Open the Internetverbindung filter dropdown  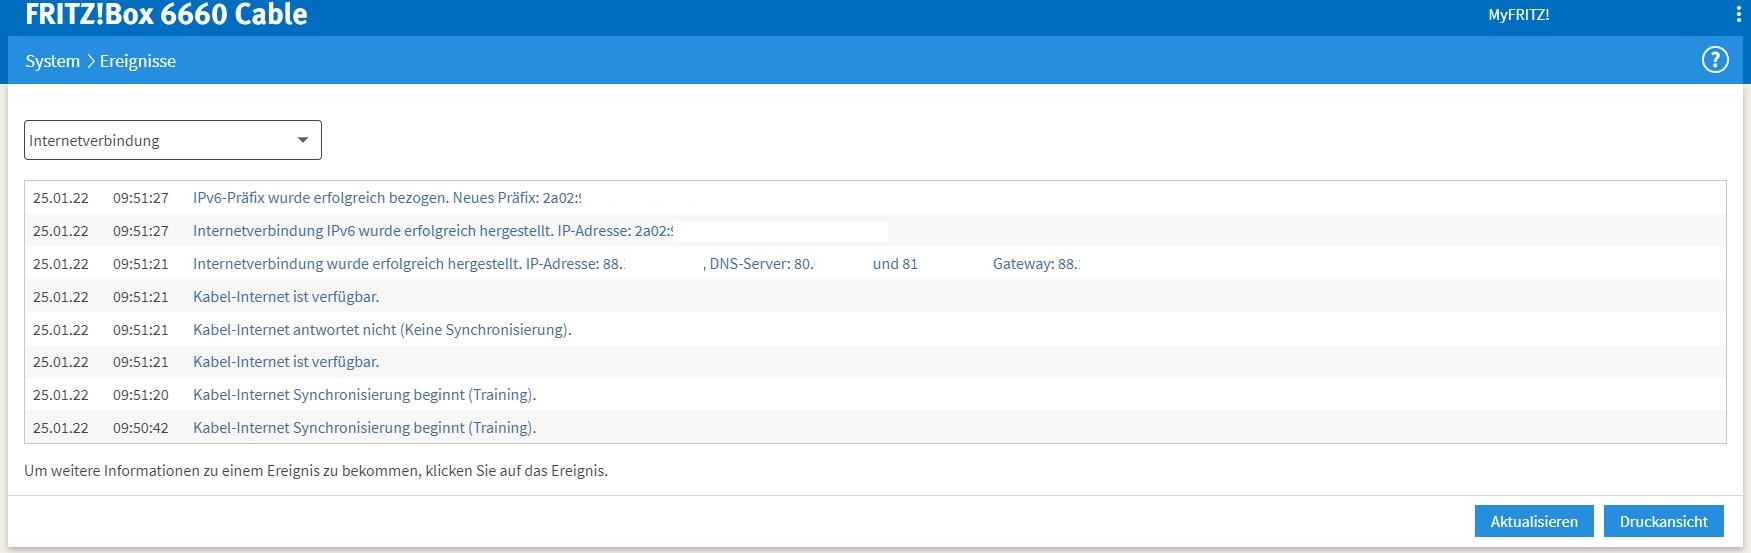click(x=173, y=140)
